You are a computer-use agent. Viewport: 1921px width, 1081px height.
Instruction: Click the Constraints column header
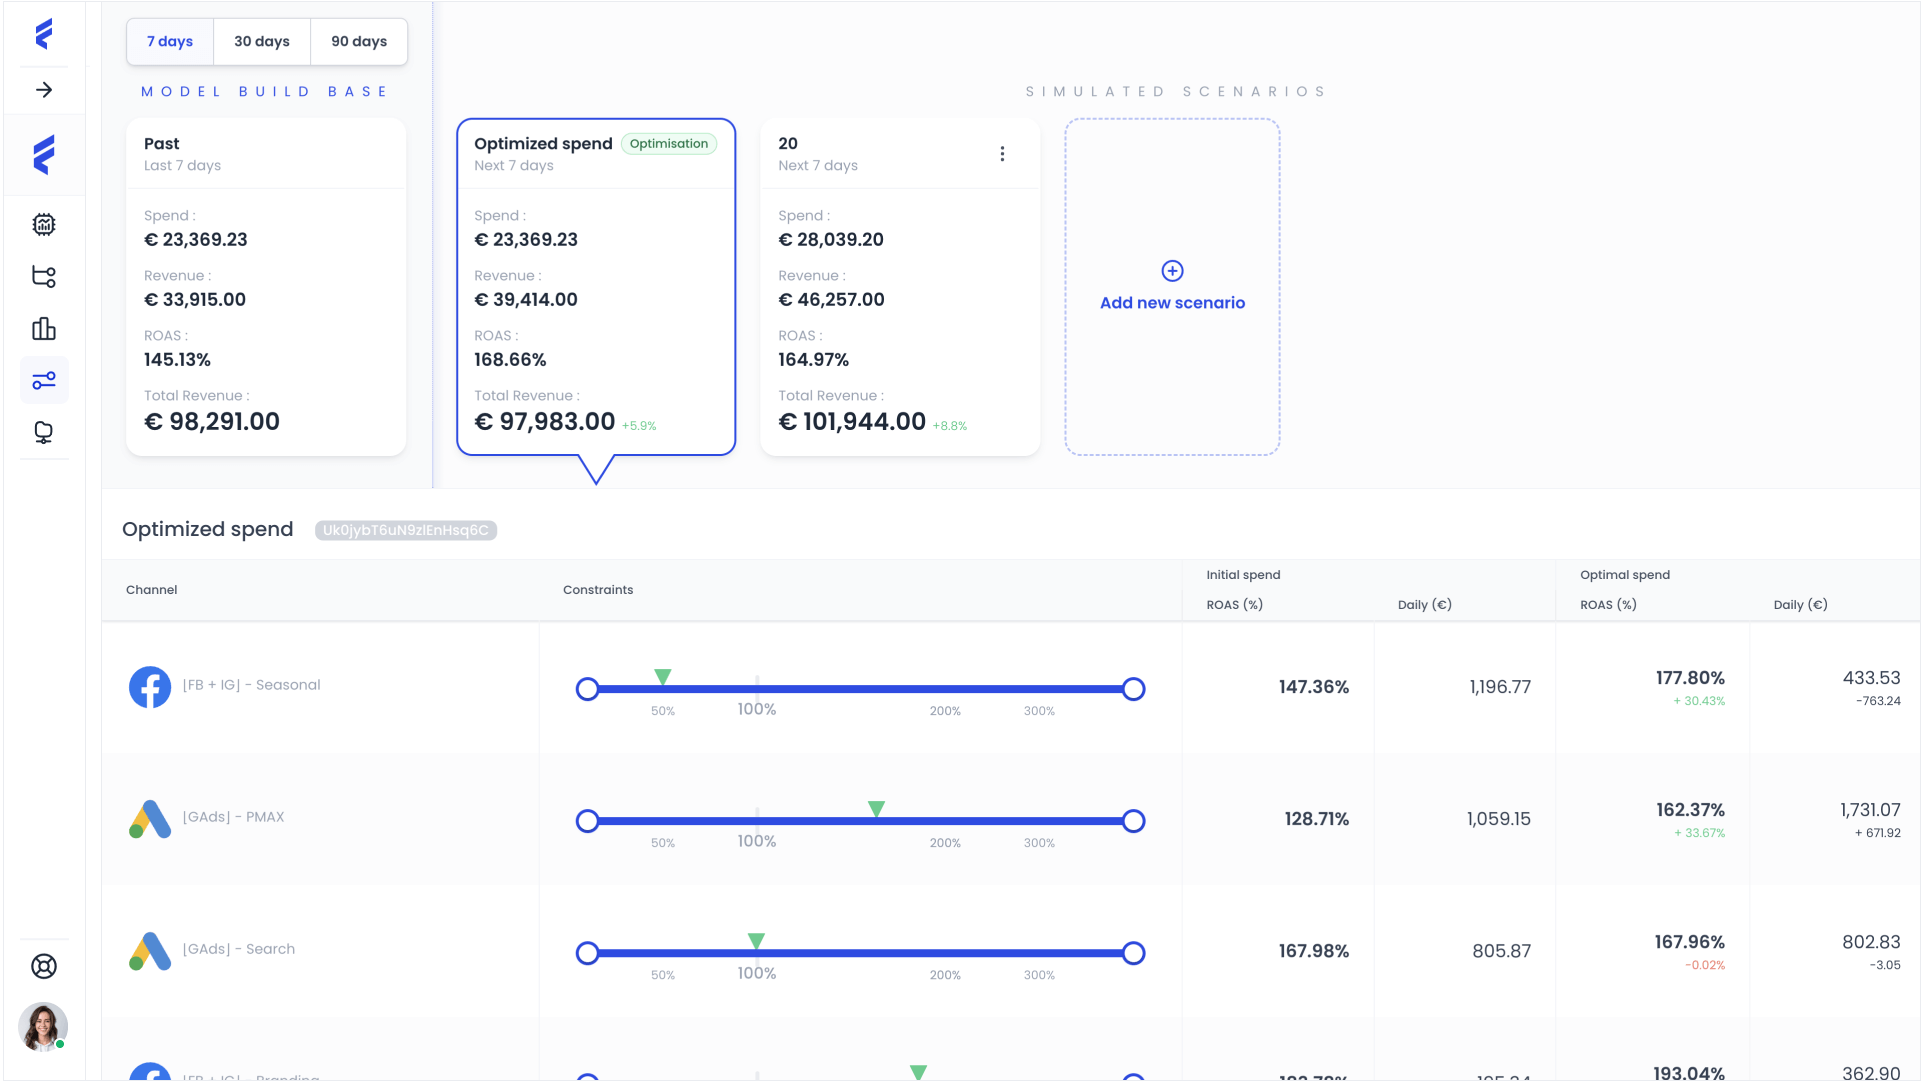coord(598,590)
